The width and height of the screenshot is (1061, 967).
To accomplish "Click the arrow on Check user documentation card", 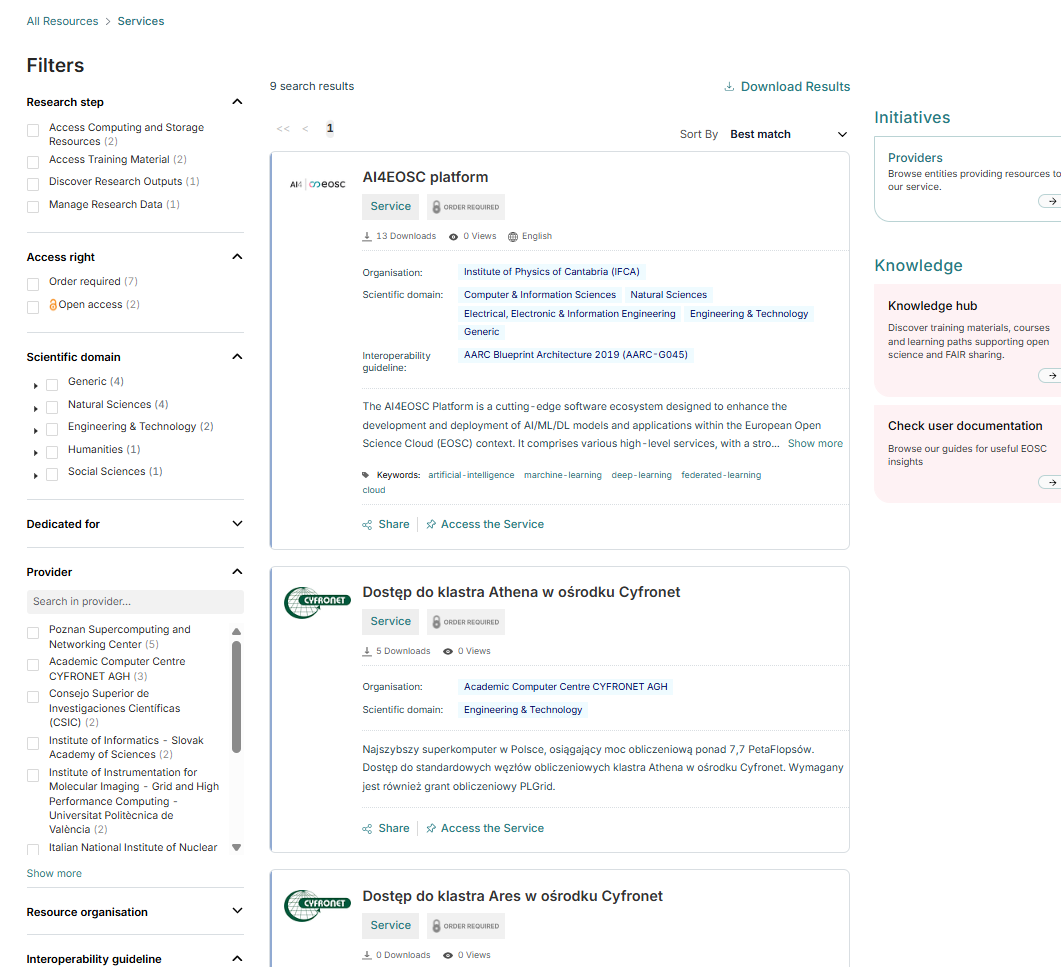I will pos(1050,482).
